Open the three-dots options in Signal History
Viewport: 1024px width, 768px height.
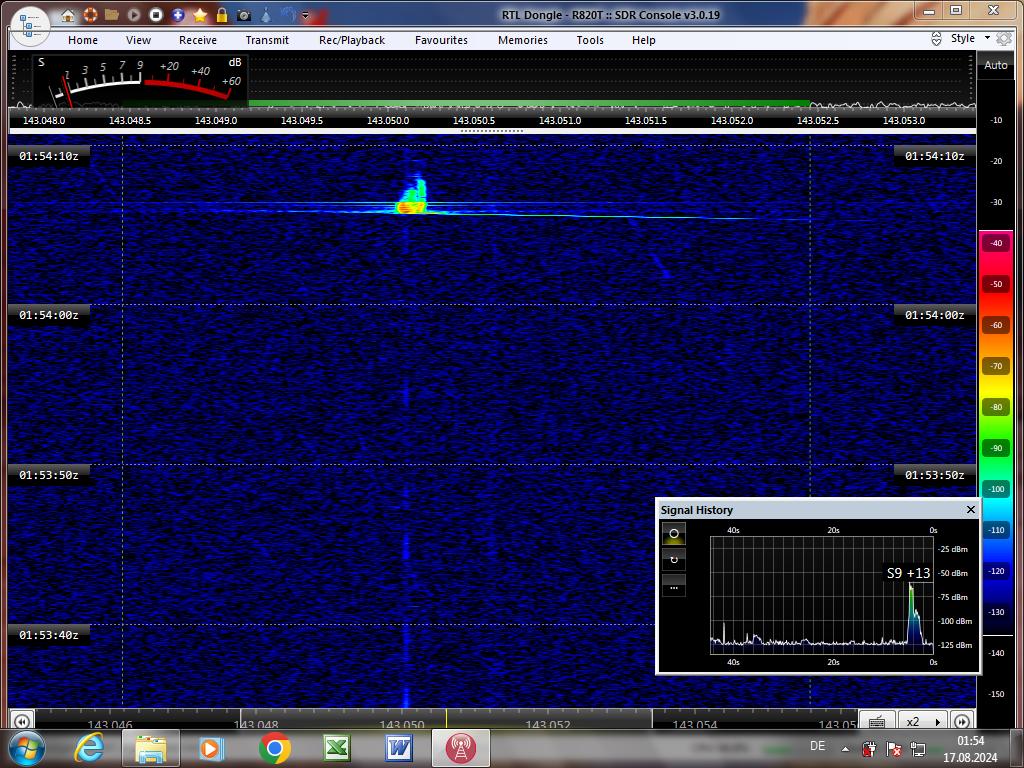pos(674,586)
